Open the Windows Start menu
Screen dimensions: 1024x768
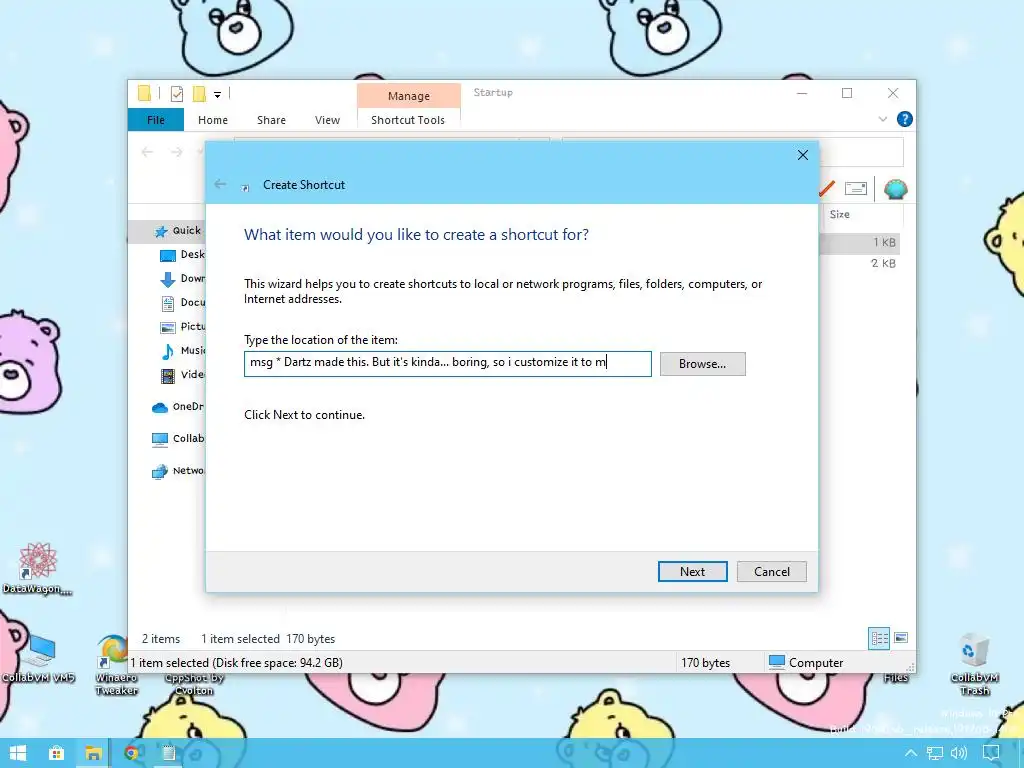tap(18, 753)
